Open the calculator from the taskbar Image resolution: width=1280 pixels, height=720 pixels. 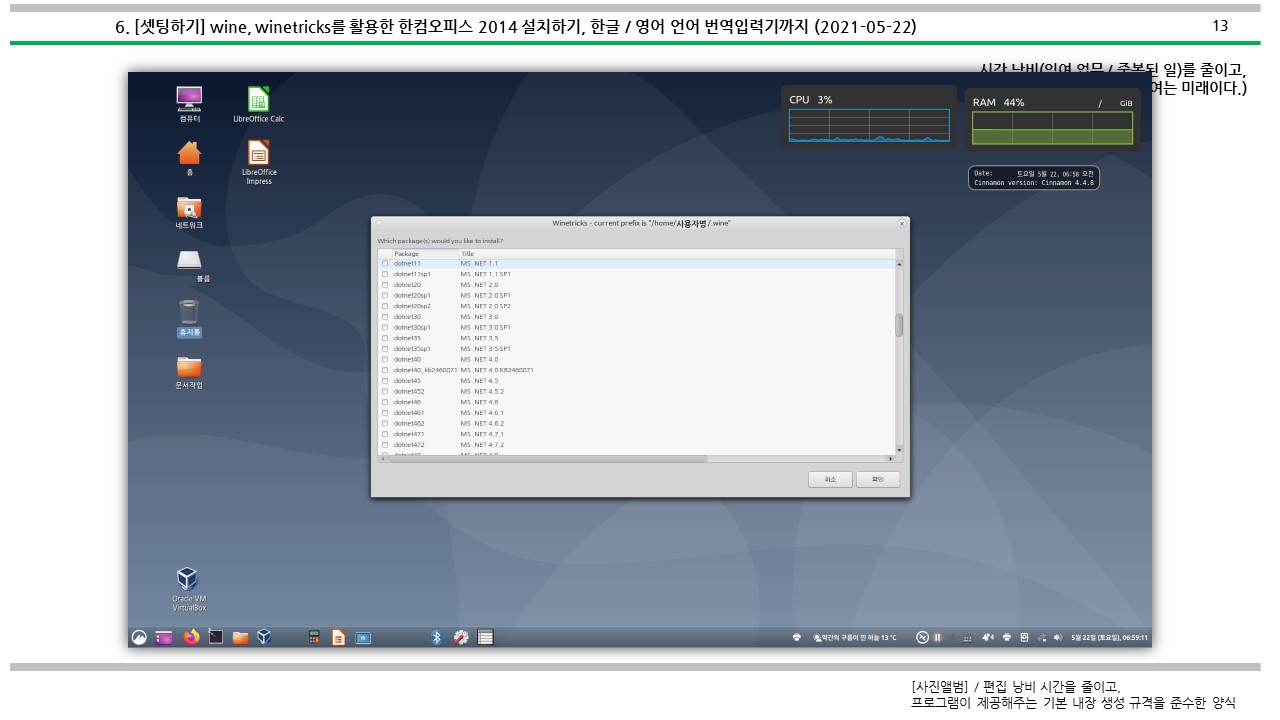(314, 637)
